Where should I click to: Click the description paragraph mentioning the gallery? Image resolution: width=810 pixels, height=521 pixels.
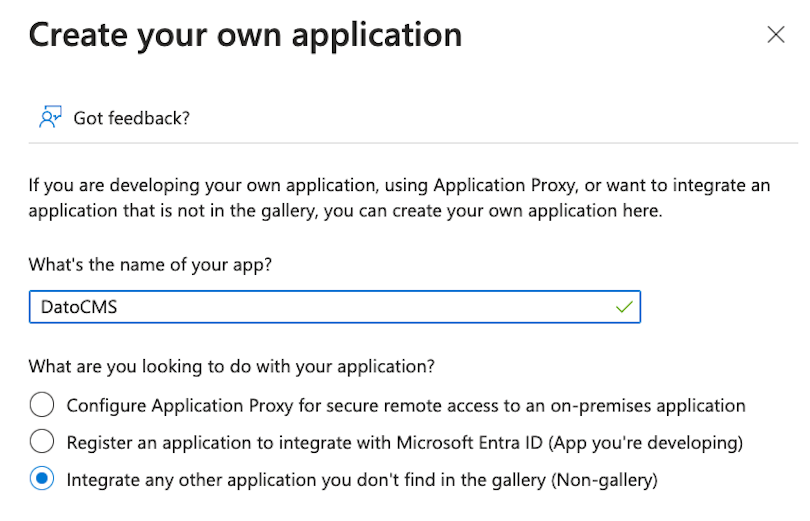[x=399, y=198]
